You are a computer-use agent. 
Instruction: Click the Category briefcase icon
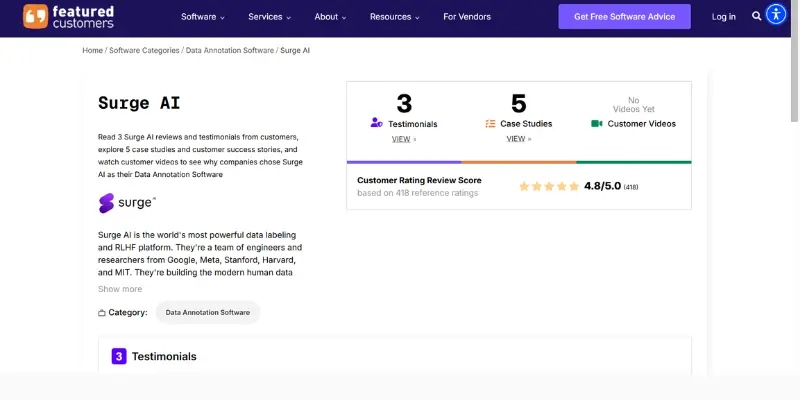point(102,313)
